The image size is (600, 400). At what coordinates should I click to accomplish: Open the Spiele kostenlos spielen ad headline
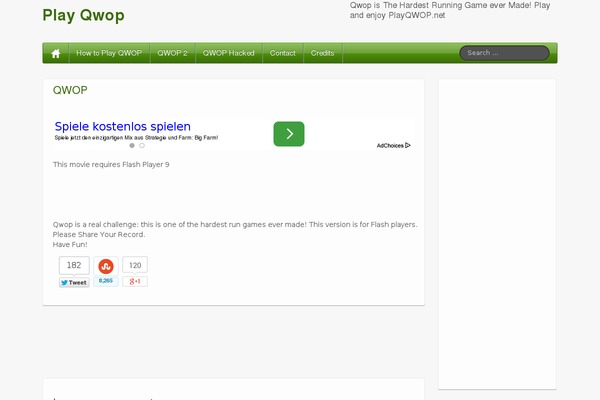pyautogui.click(x=122, y=126)
